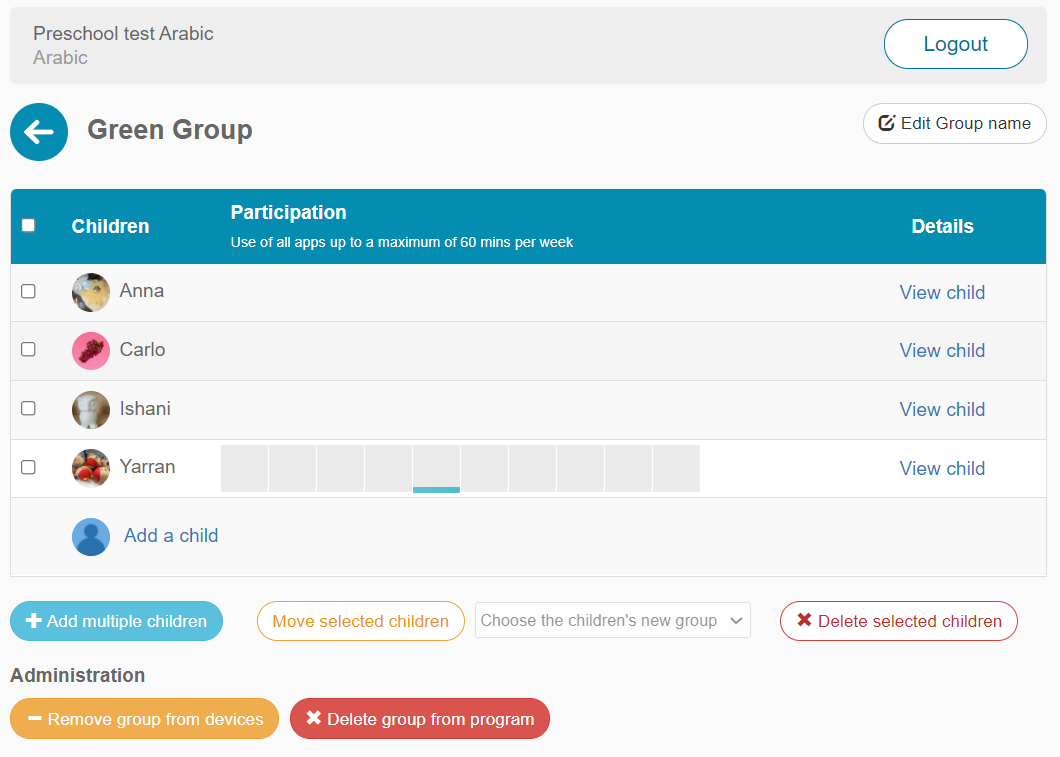Screen dimensions: 1060x757
Task: Click Ishani's statue avatar
Action: [x=90, y=409]
